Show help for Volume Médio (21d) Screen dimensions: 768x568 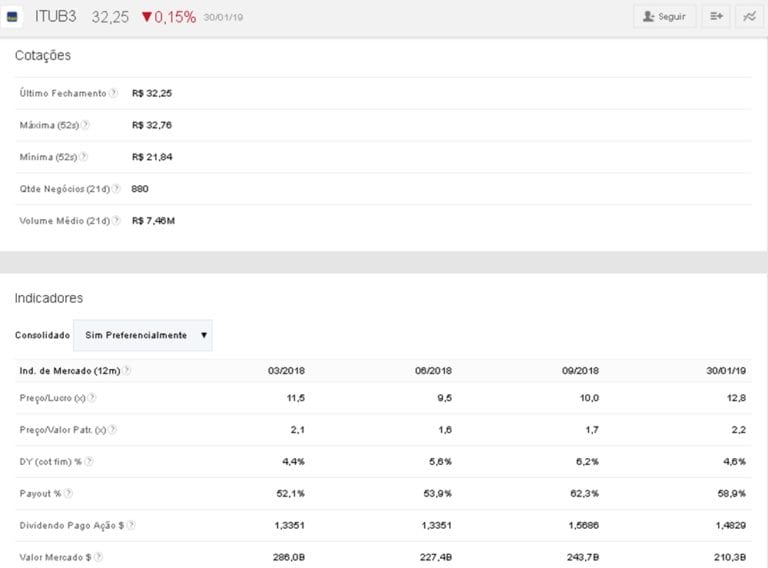(115, 221)
